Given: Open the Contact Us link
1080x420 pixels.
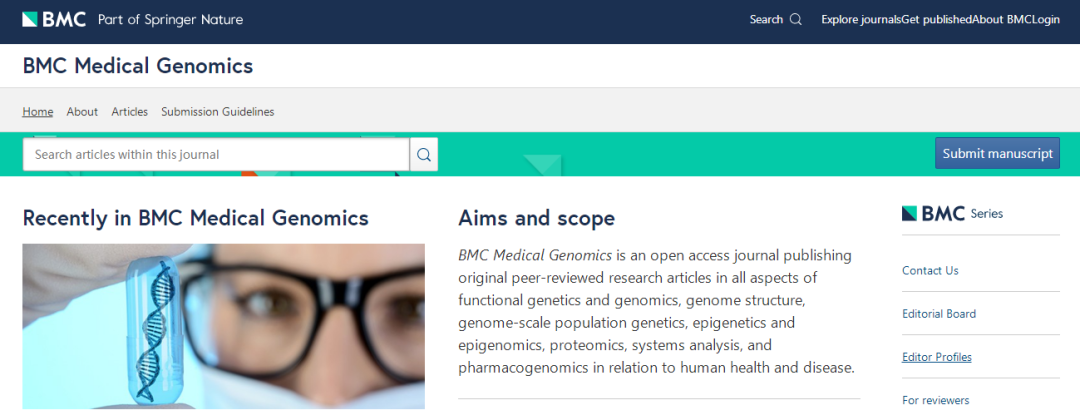Looking at the screenshot, I should coord(930,271).
